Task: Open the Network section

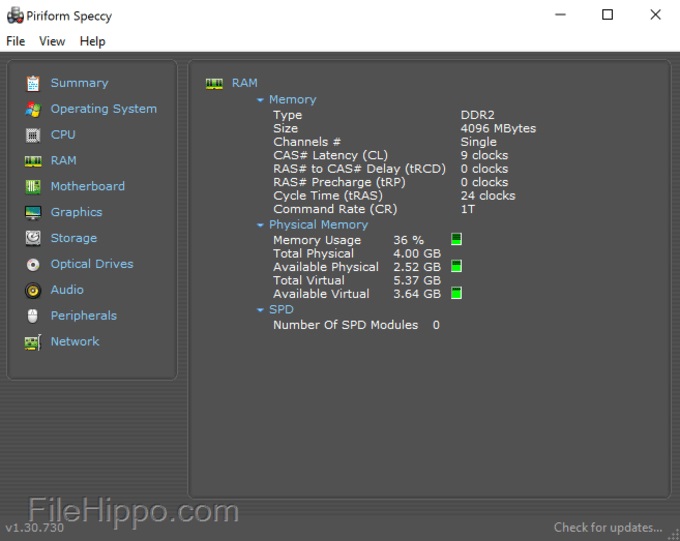Action: (x=75, y=341)
